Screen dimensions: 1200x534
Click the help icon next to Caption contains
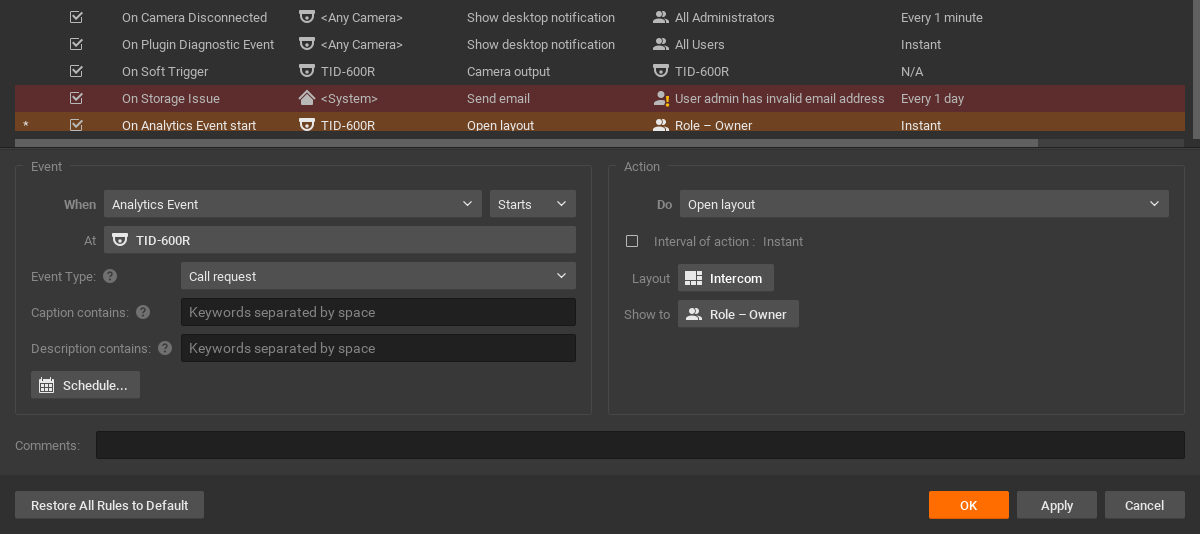[143, 312]
